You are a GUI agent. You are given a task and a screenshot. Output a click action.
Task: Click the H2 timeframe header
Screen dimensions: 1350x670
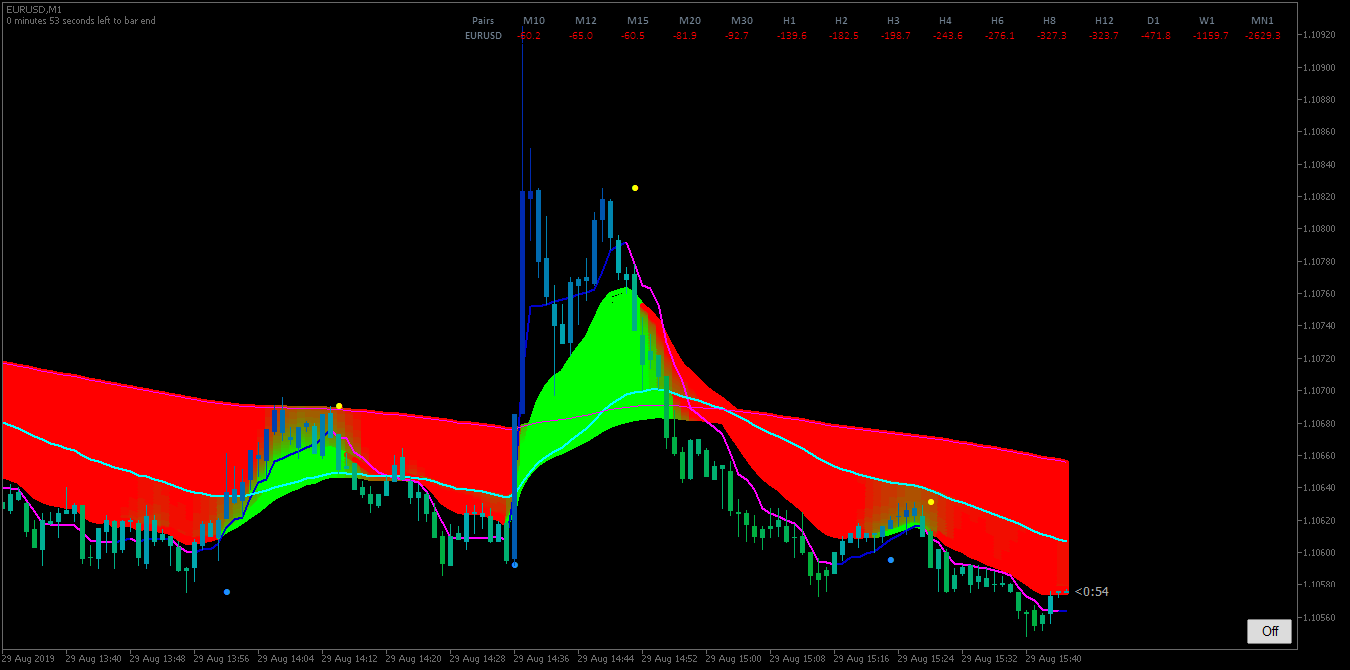pos(842,20)
